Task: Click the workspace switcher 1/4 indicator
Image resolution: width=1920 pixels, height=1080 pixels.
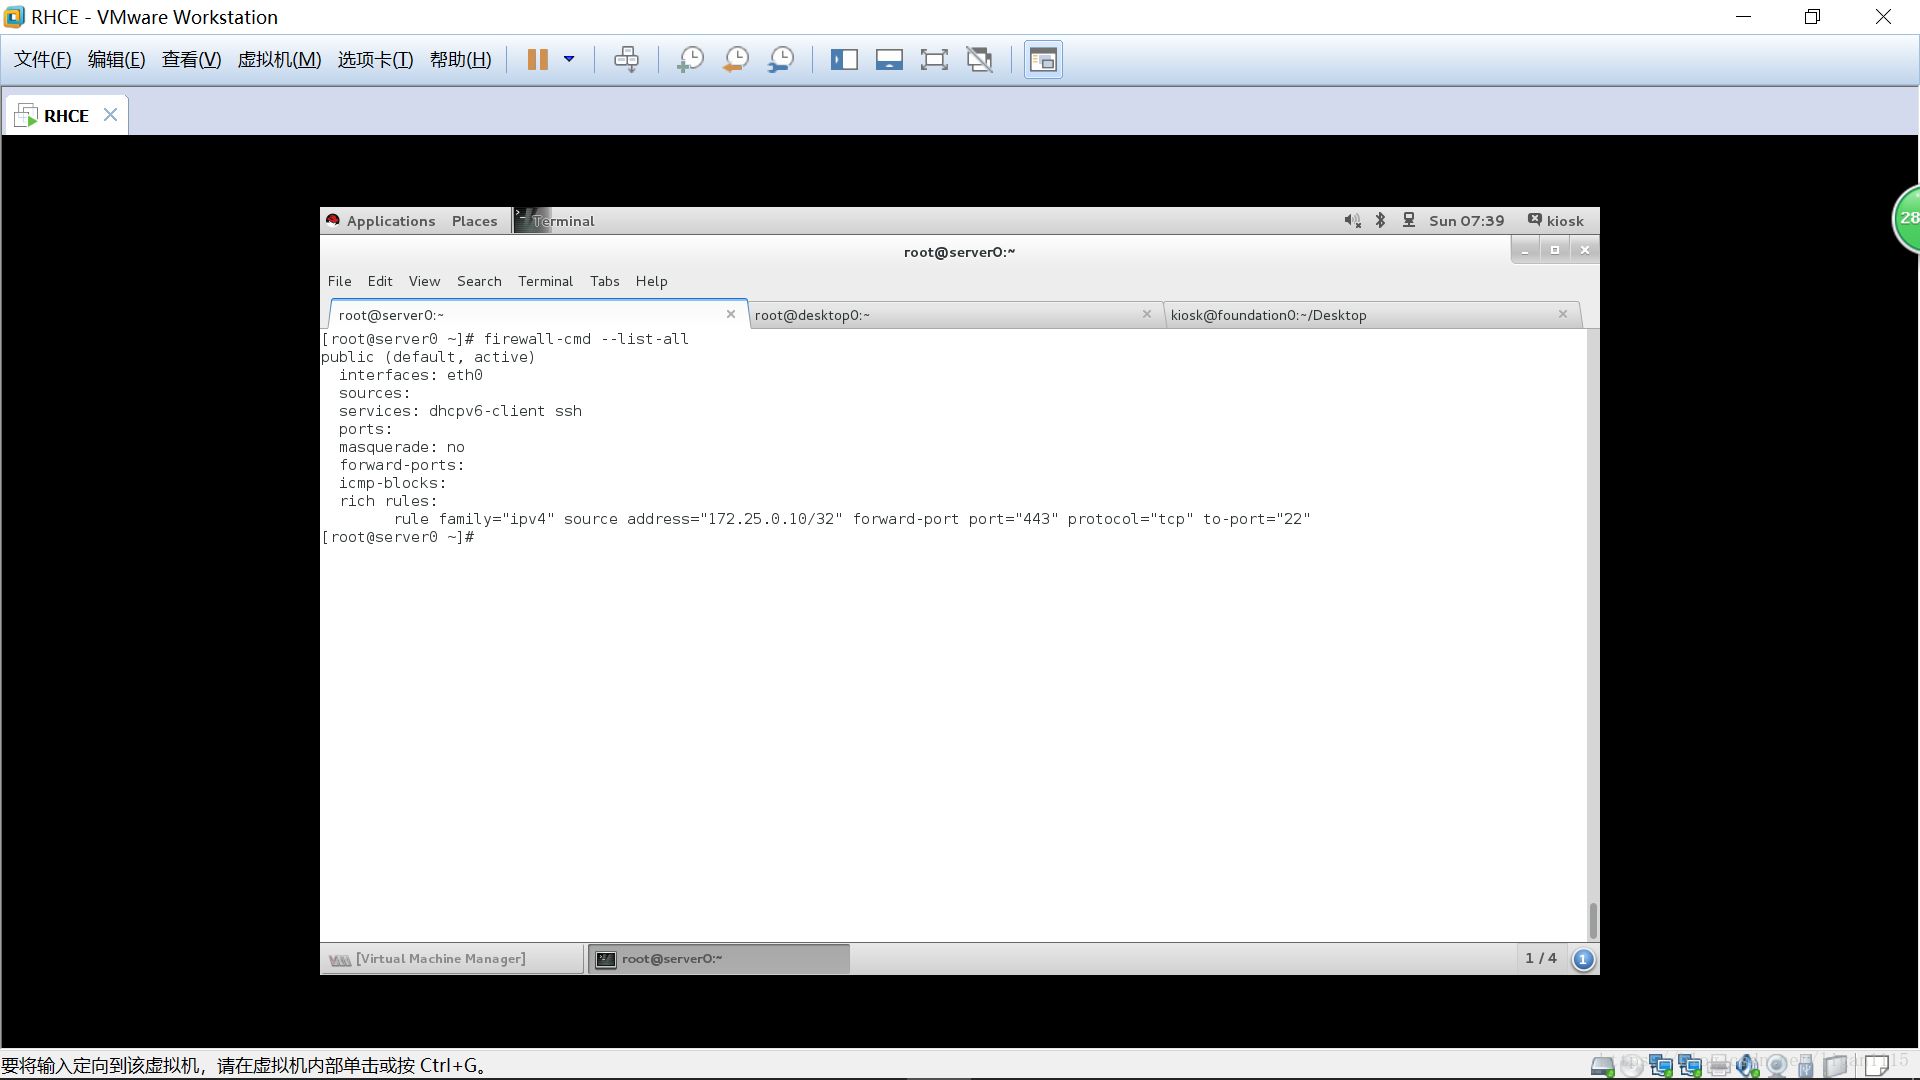Action: coord(1540,958)
